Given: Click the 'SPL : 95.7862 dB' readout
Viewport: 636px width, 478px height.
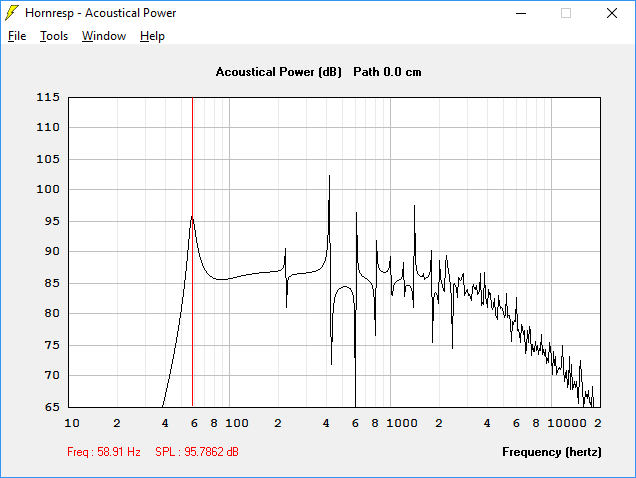Looking at the screenshot, I should pyautogui.click(x=197, y=452).
